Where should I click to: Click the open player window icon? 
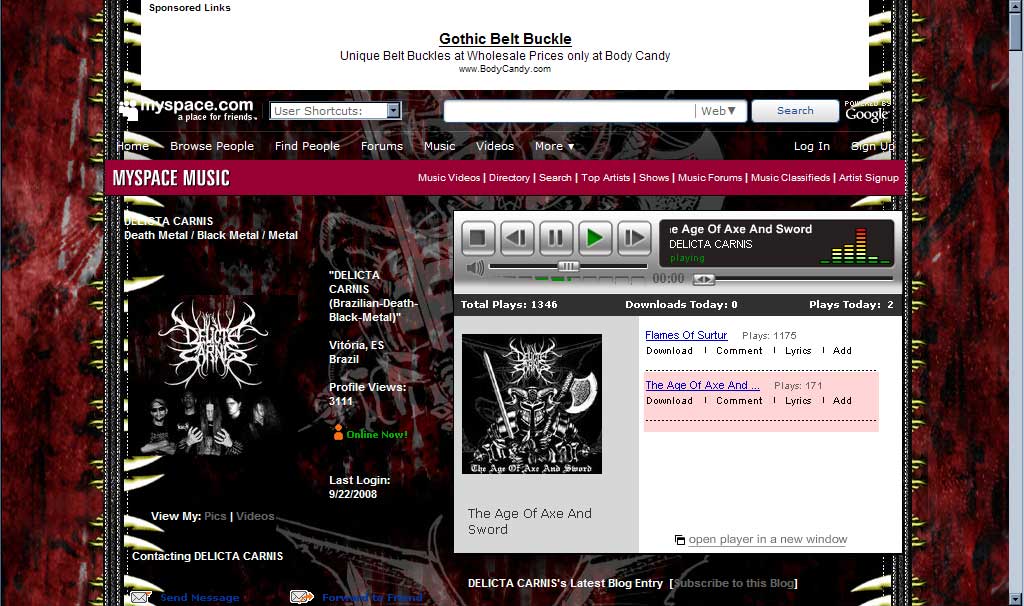click(x=680, y=539)
